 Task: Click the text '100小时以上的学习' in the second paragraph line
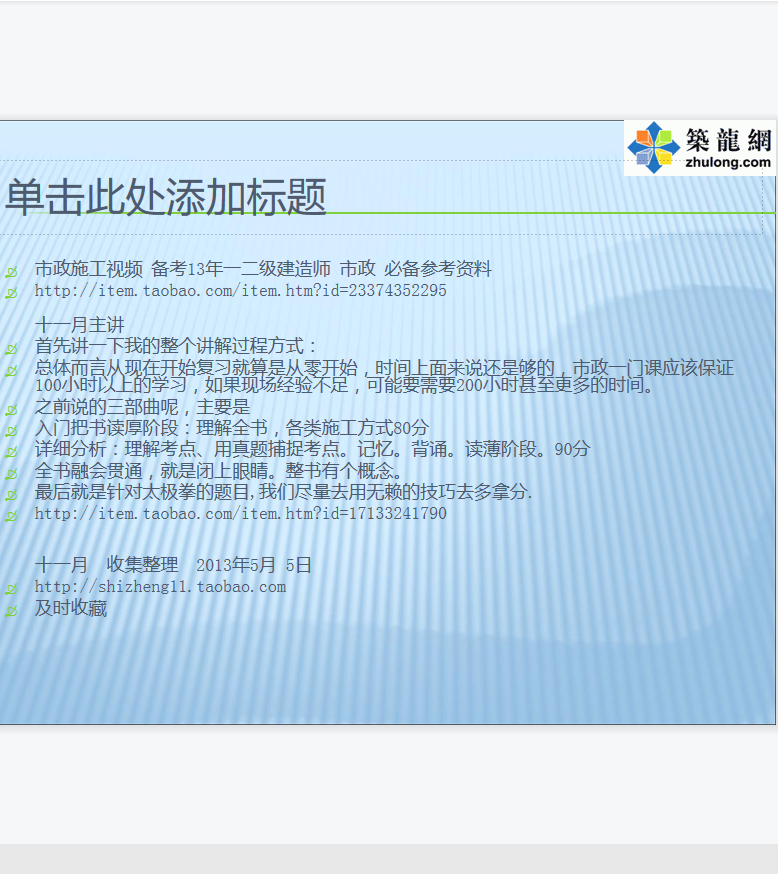click(110, 385)
